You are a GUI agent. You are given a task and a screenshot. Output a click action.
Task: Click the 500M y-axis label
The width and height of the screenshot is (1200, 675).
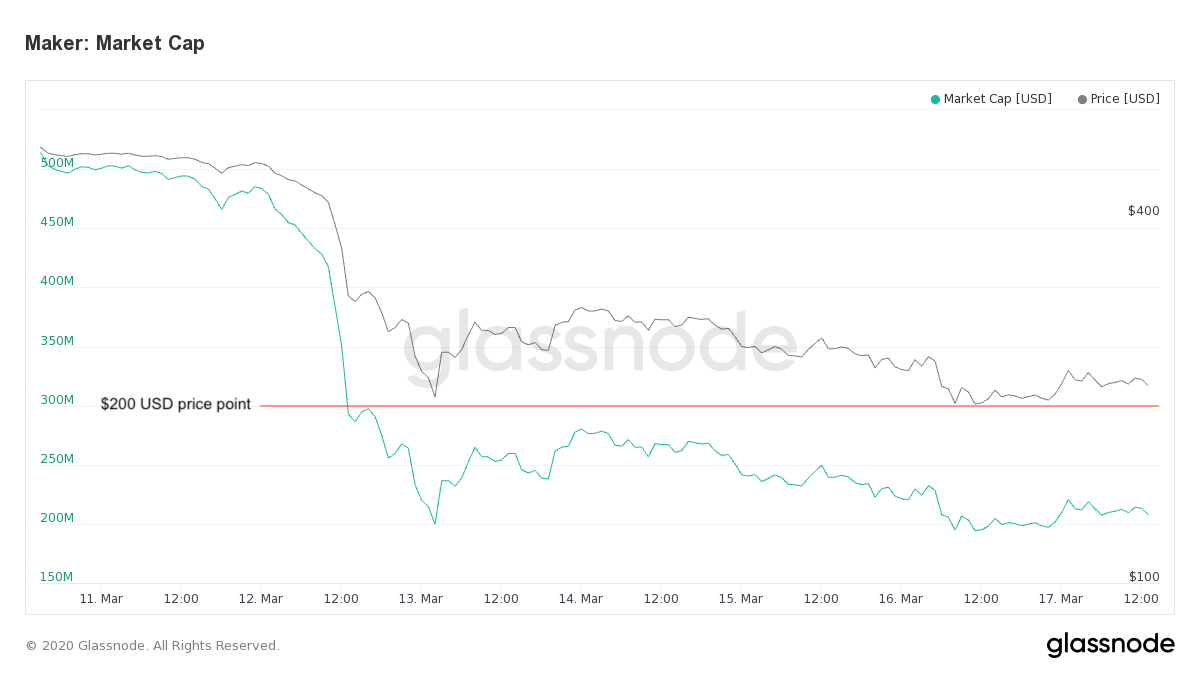[x=57, y=163]
